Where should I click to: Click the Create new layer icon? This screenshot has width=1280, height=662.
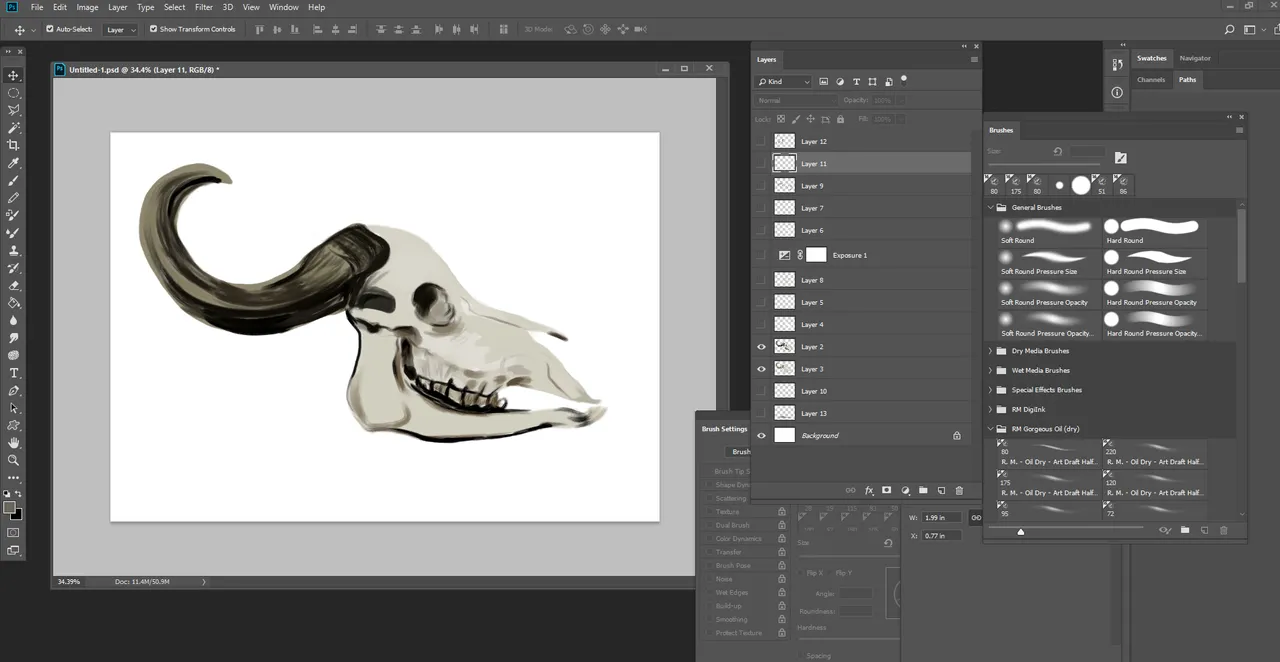click(x=941, y=490)
